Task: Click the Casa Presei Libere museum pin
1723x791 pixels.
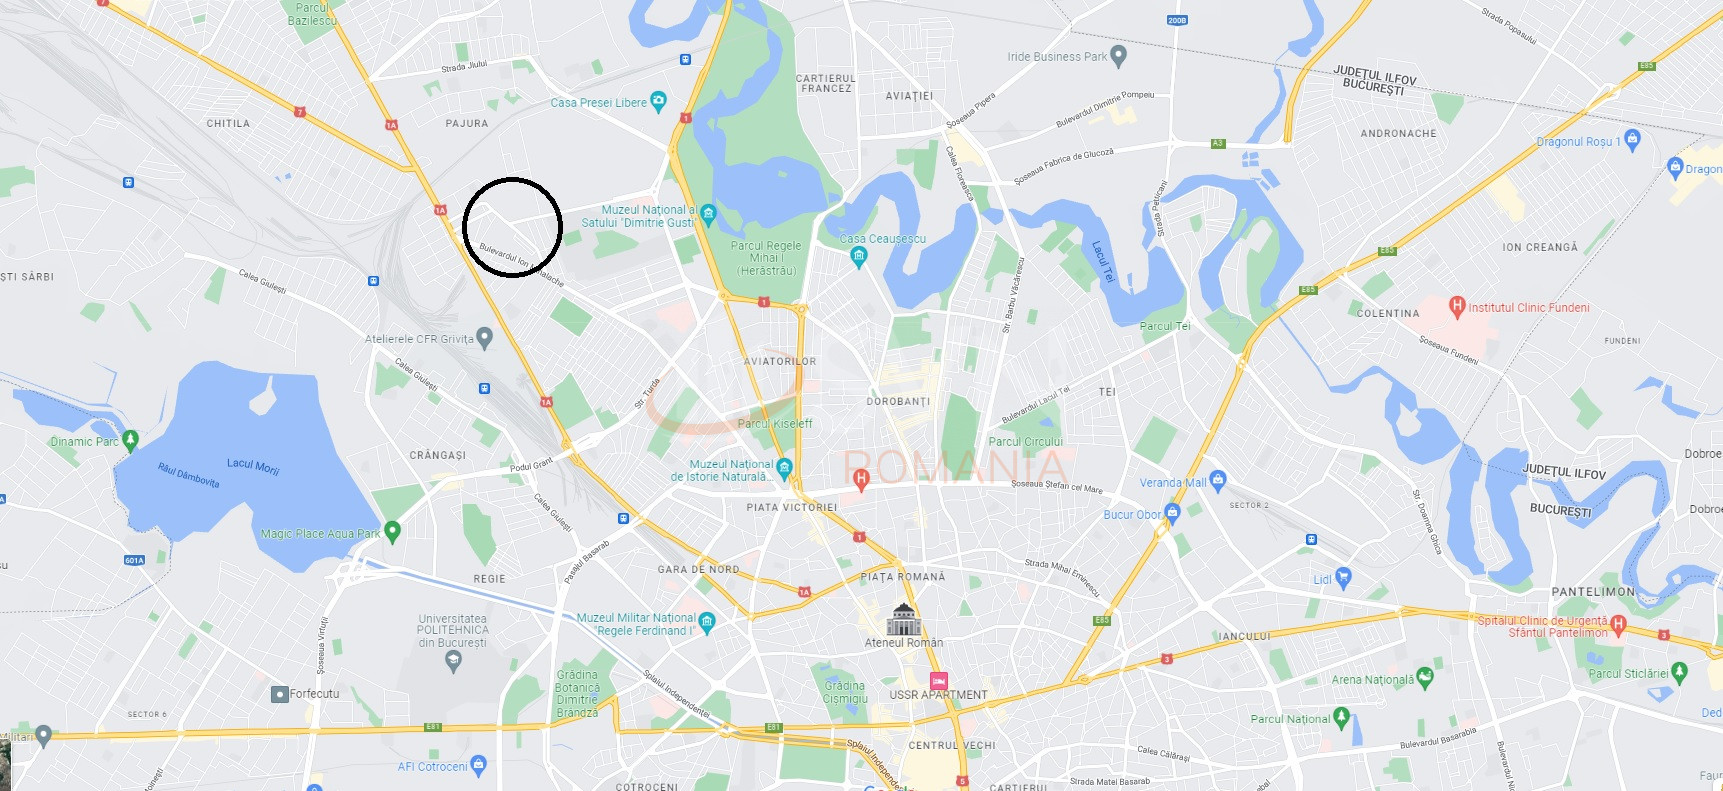Action: click(658, 100)
